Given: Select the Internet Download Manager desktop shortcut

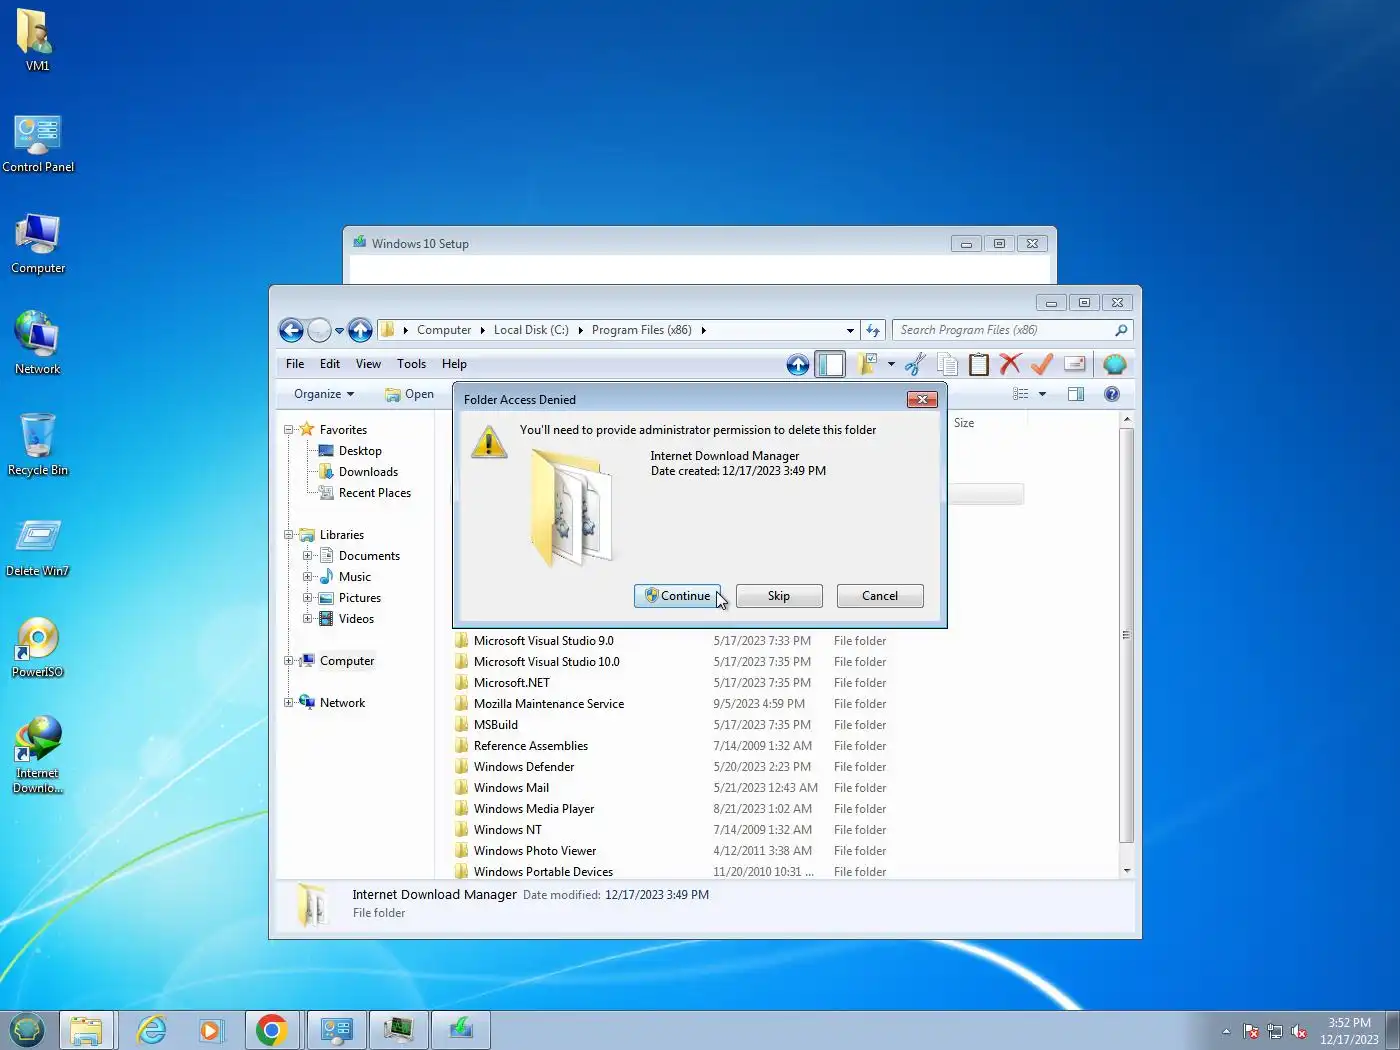Looking at the screenshot, I should [38, 755].
